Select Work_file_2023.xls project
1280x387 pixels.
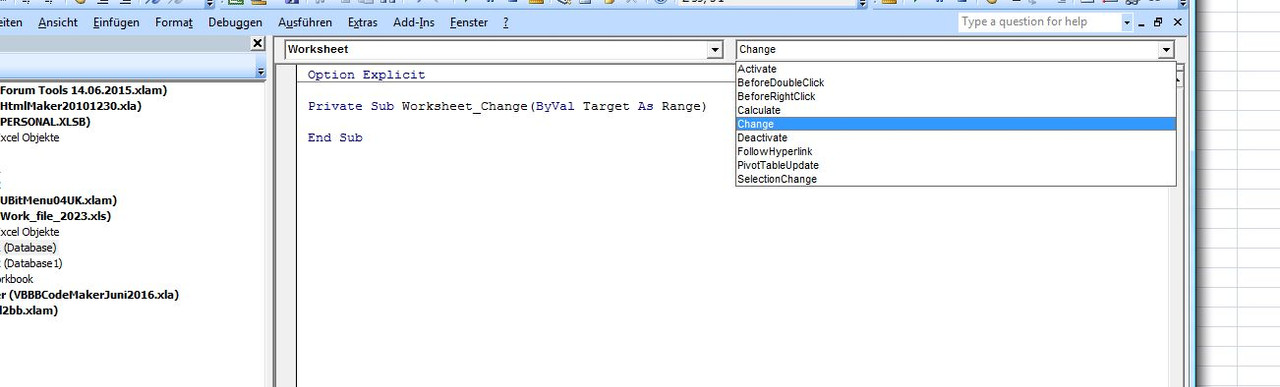(55, 216)
